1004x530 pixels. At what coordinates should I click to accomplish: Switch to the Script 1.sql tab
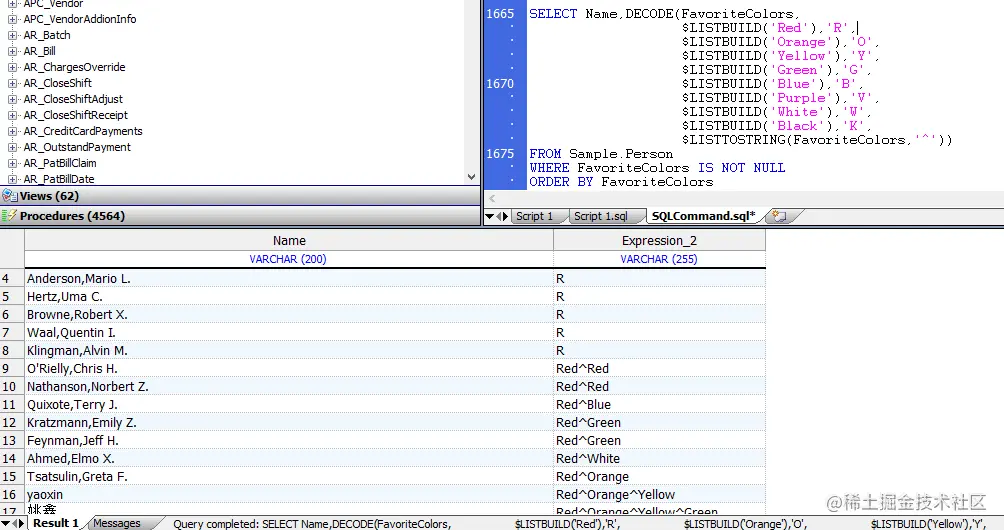click(601, 216)
